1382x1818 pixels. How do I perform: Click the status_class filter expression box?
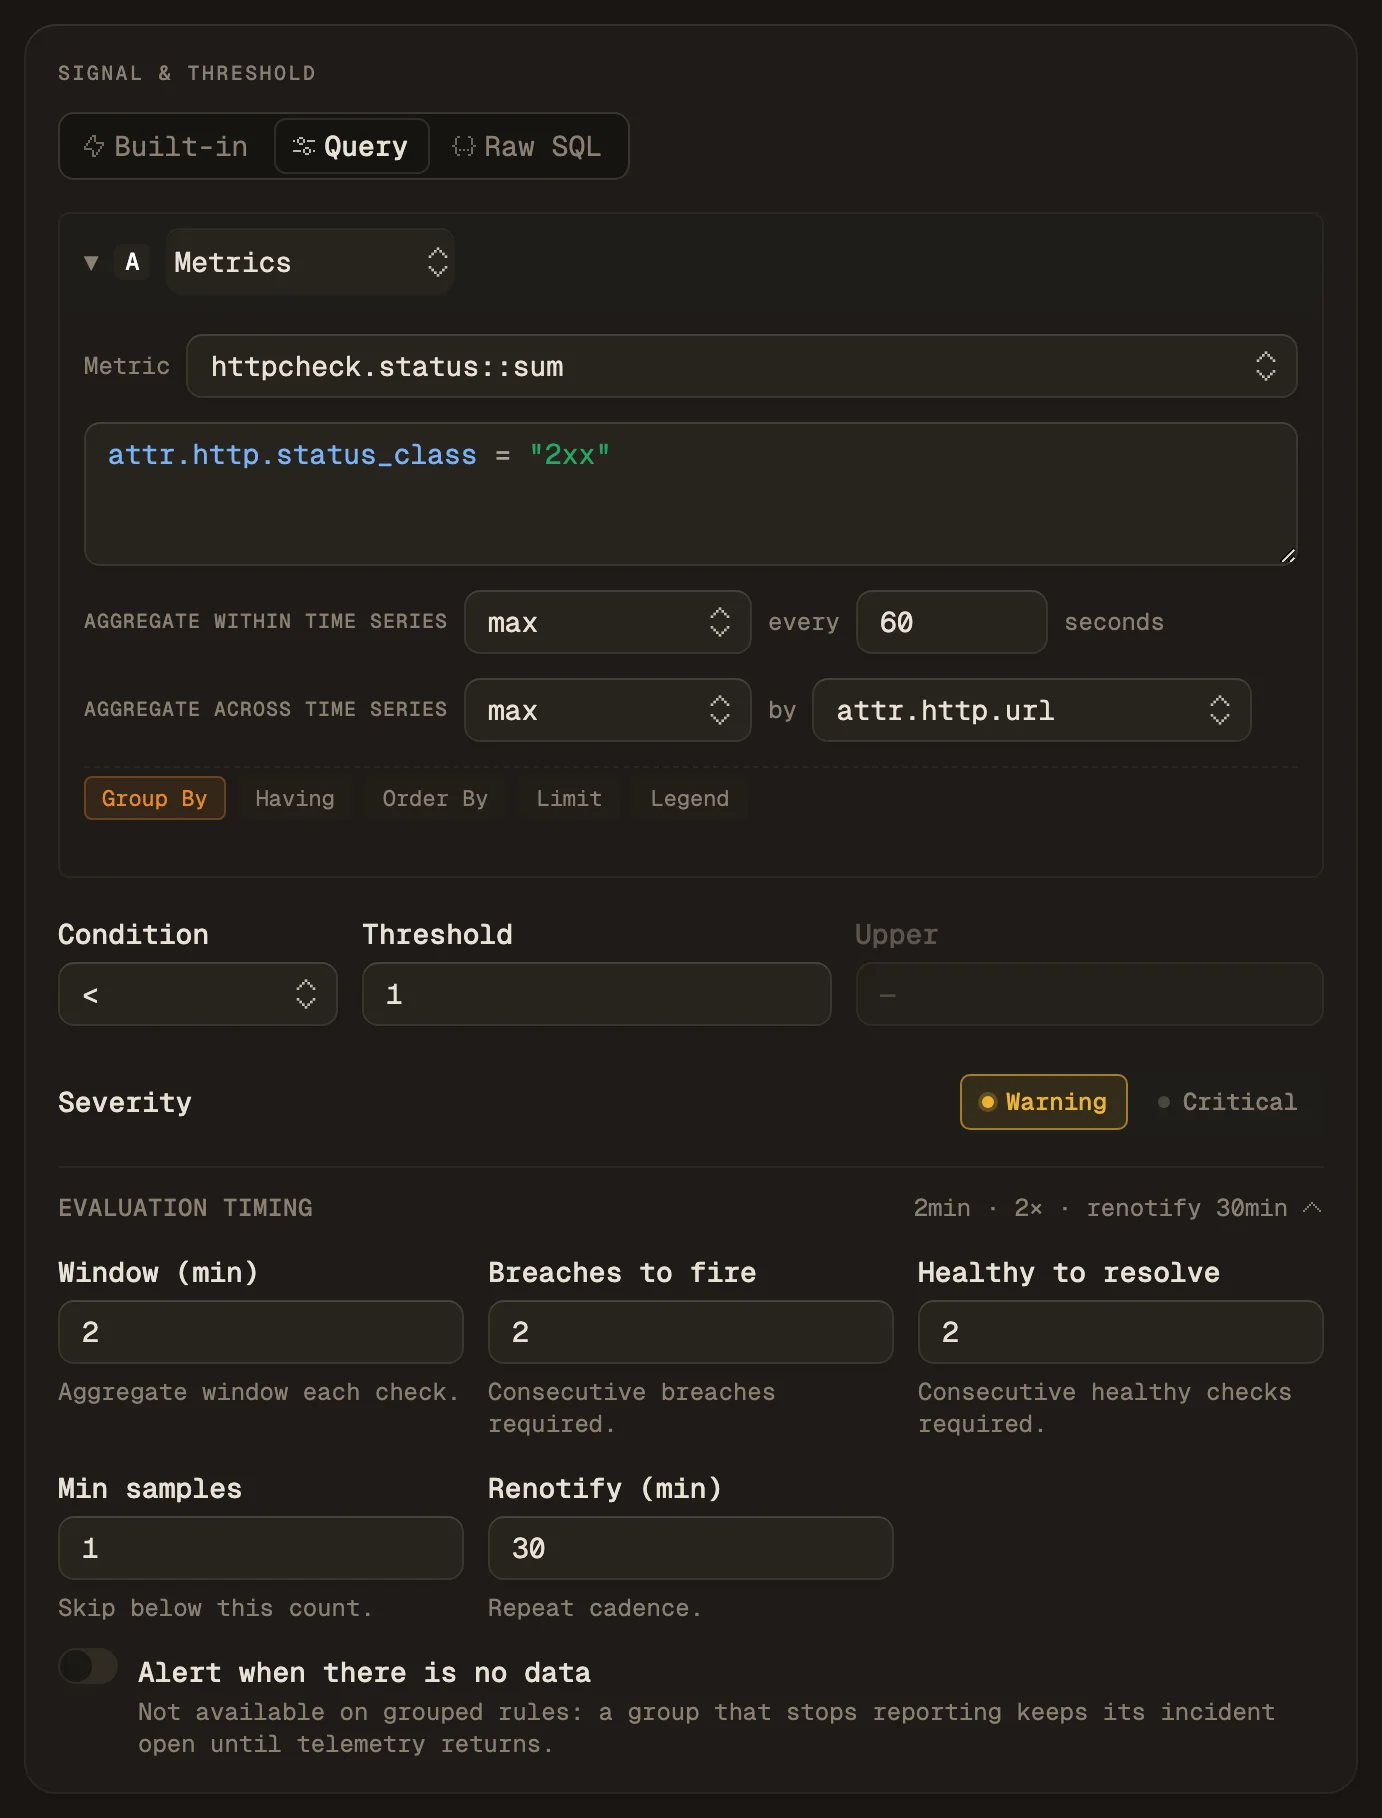tap(690, 494)
